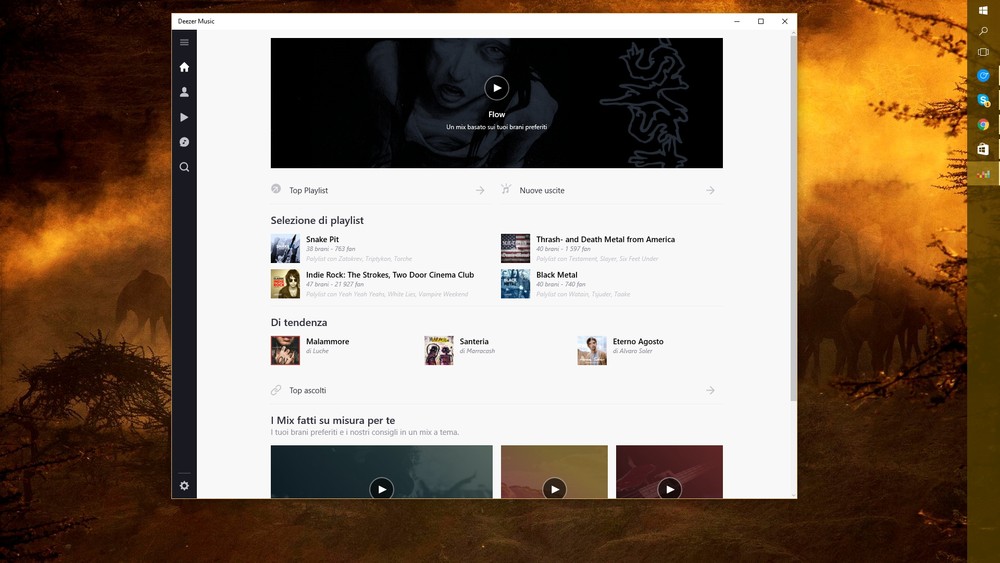Click the arrow next to Top ascolti

tap(710, 390)
